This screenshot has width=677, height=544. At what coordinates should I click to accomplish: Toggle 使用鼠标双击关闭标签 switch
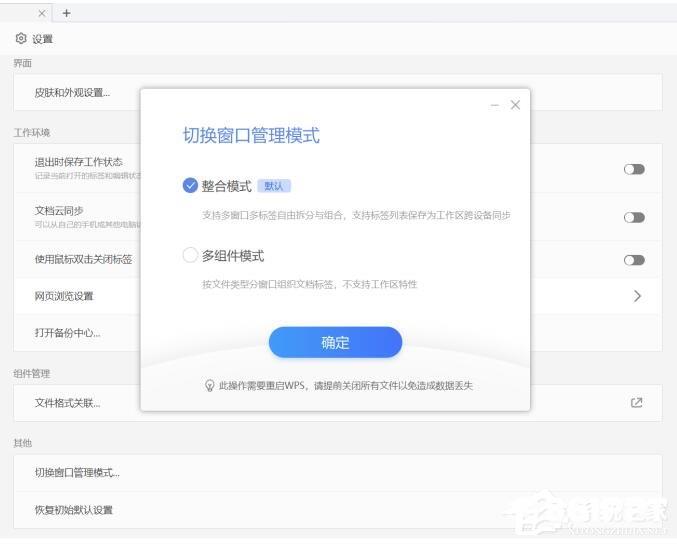[x=634, y=260]
